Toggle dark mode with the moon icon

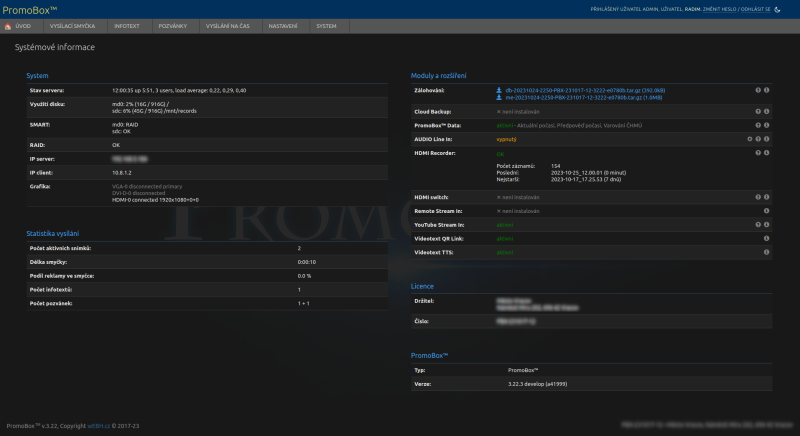tap(777, 8)
